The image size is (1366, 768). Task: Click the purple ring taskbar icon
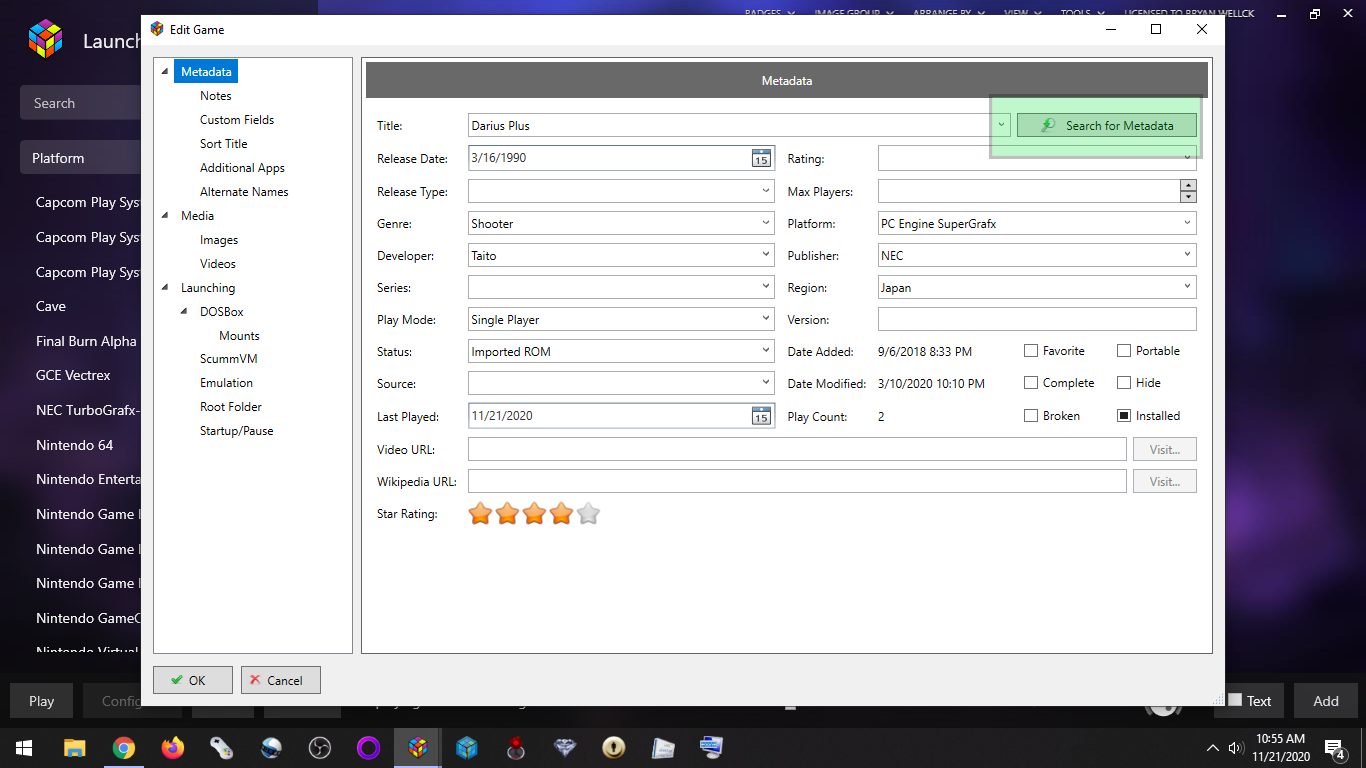(369, 747)
